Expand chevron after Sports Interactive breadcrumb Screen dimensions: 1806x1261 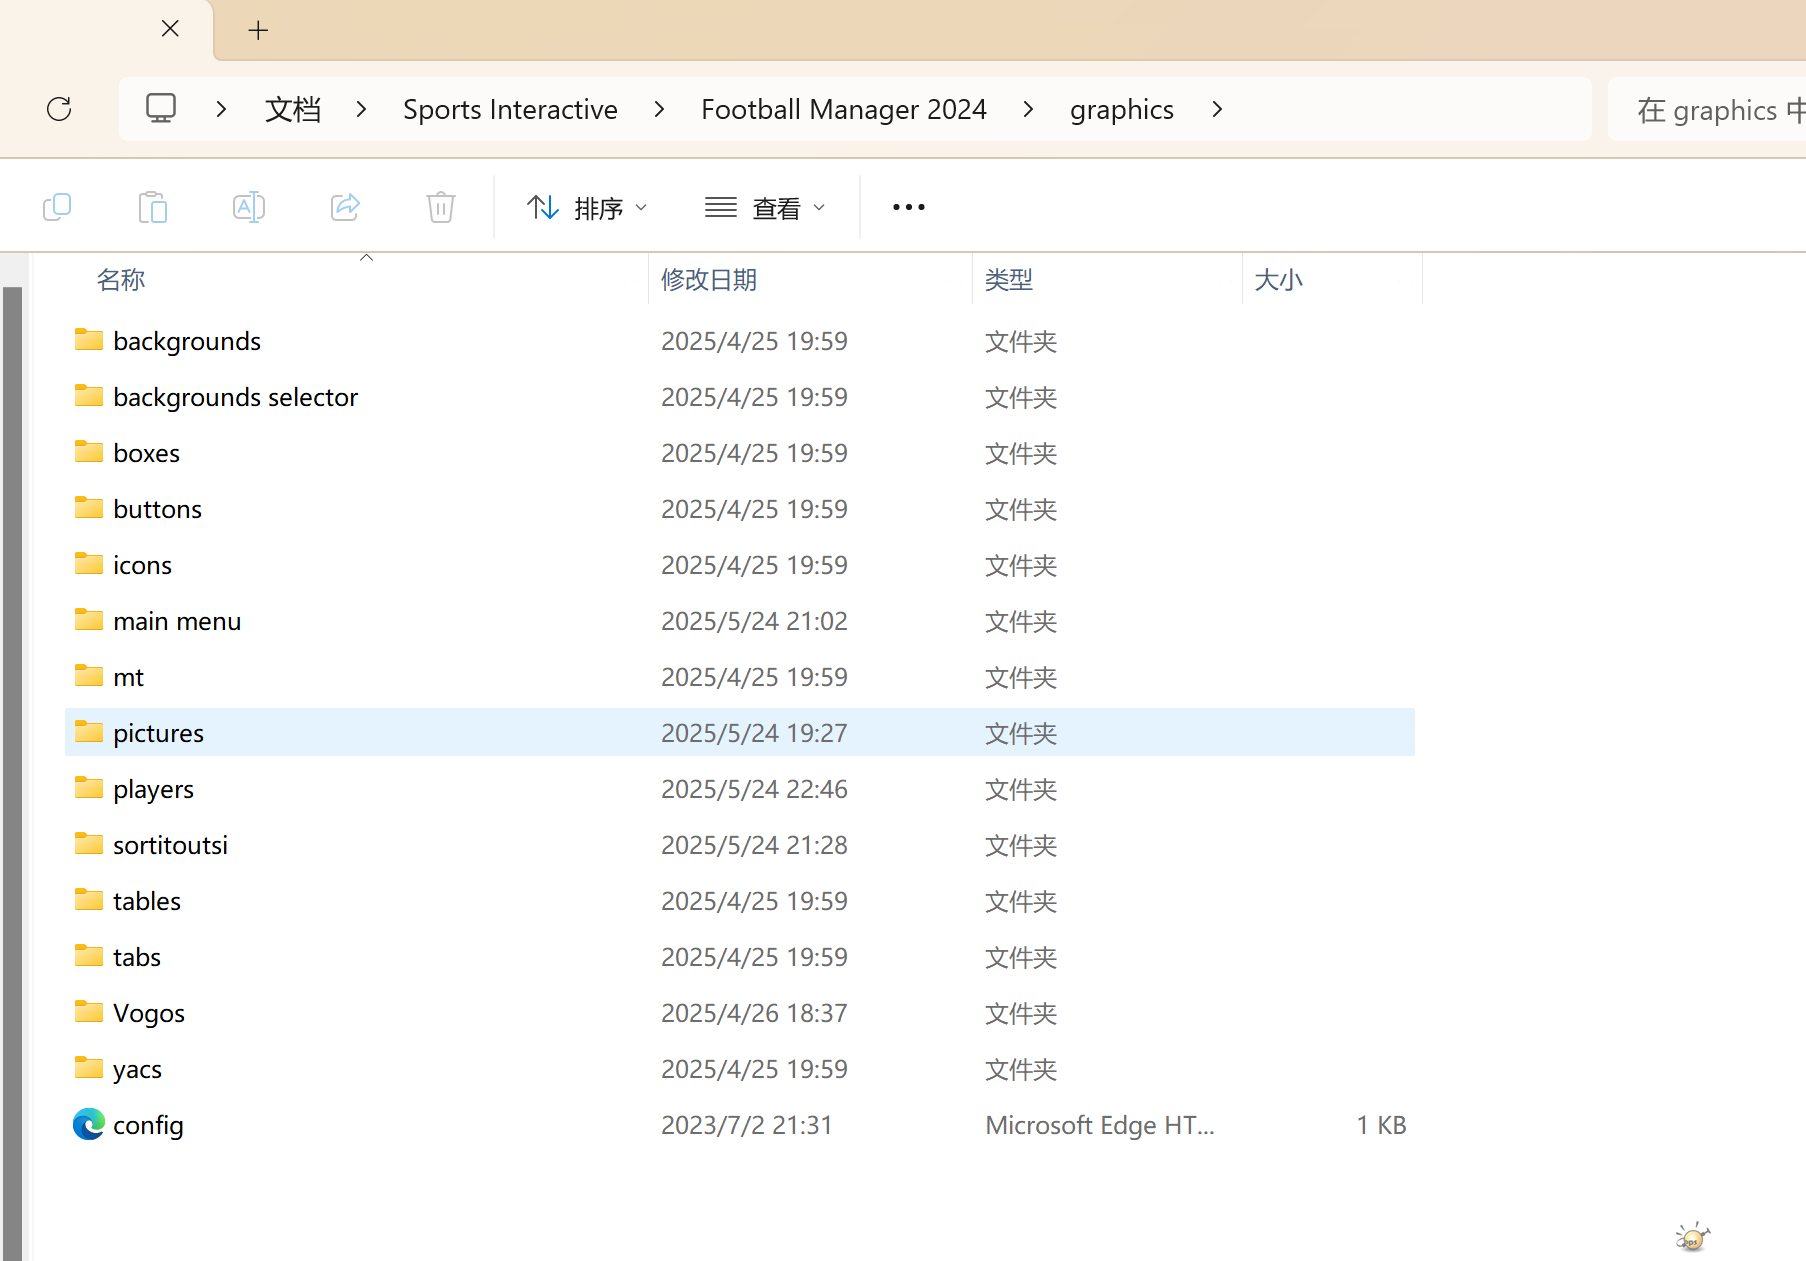pos(659,109)
